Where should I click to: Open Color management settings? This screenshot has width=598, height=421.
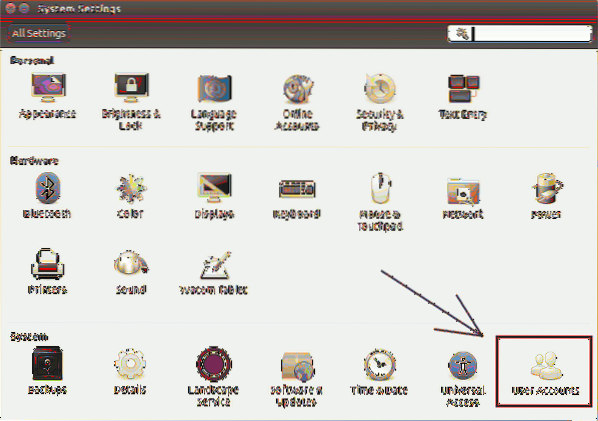[130, 196]
